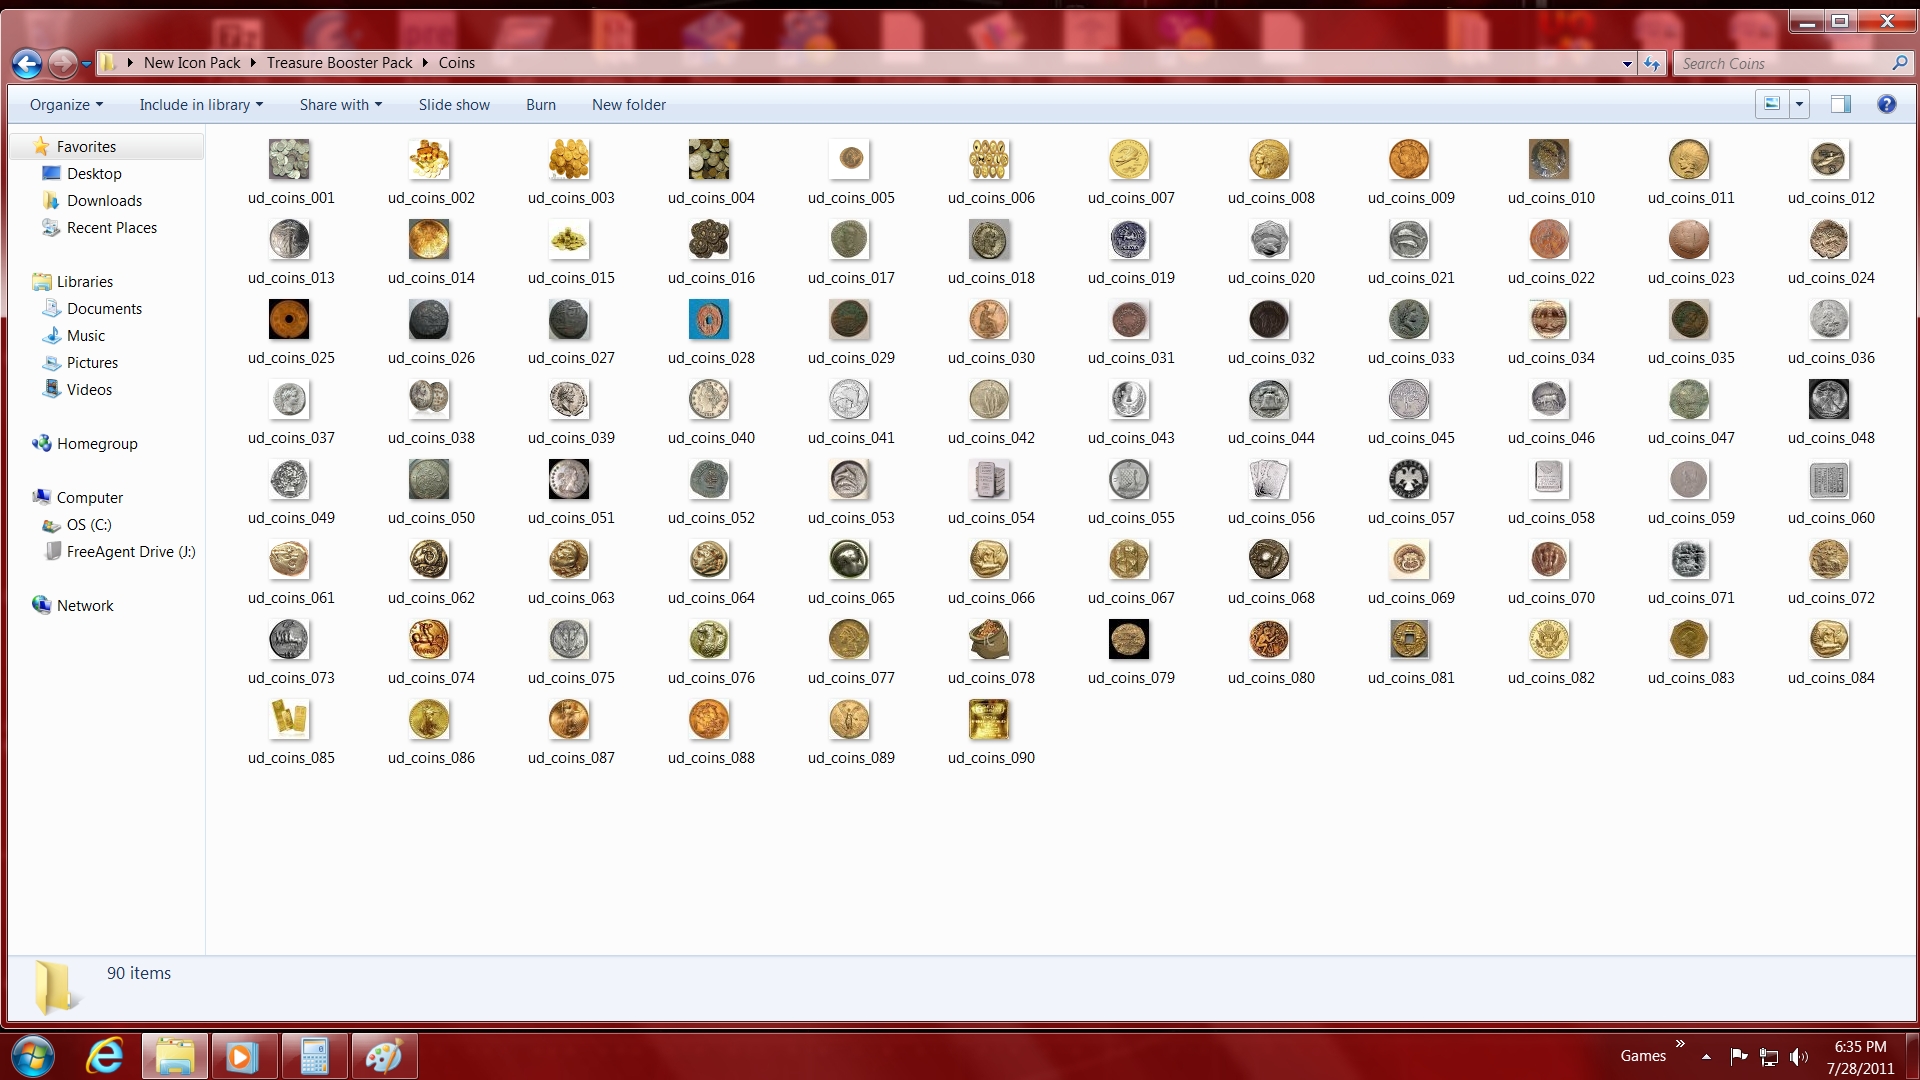The width and height of the screenshot is (1920, 1080).
Task: Click the New folder button
Action: tap(628, 105)
